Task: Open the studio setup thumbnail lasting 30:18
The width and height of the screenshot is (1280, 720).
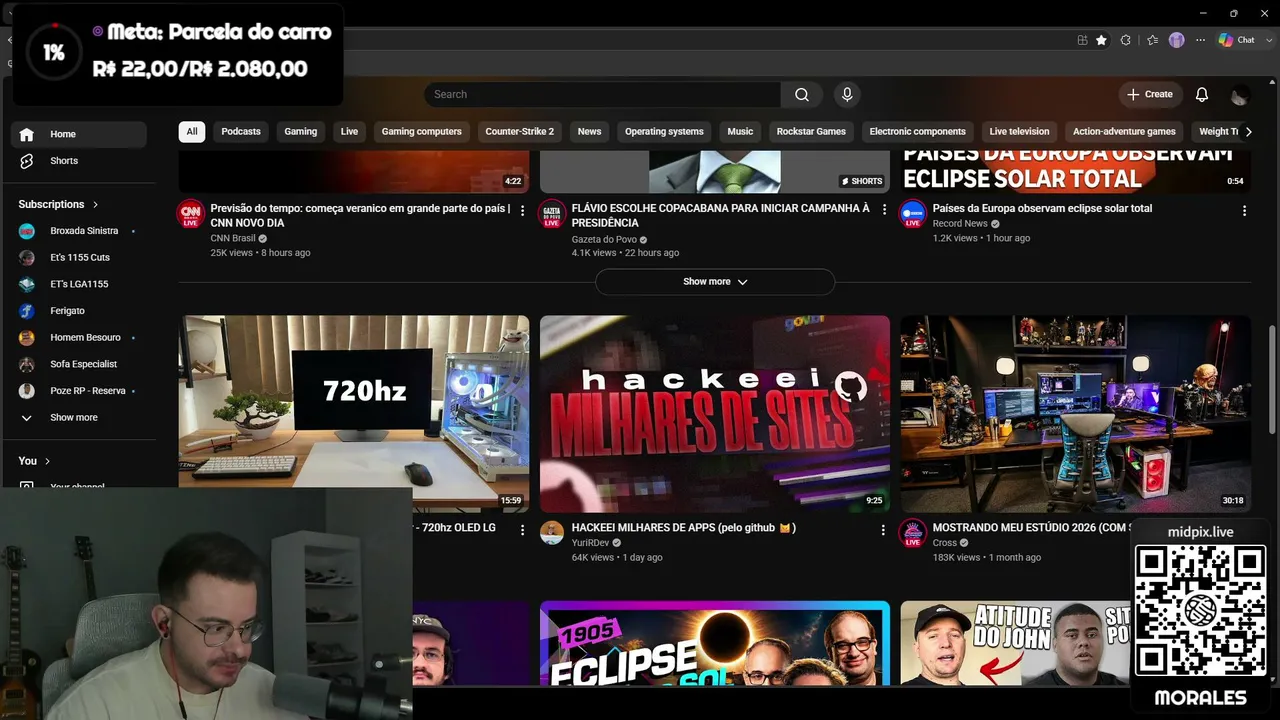Action: click(x=1076, y=414)
